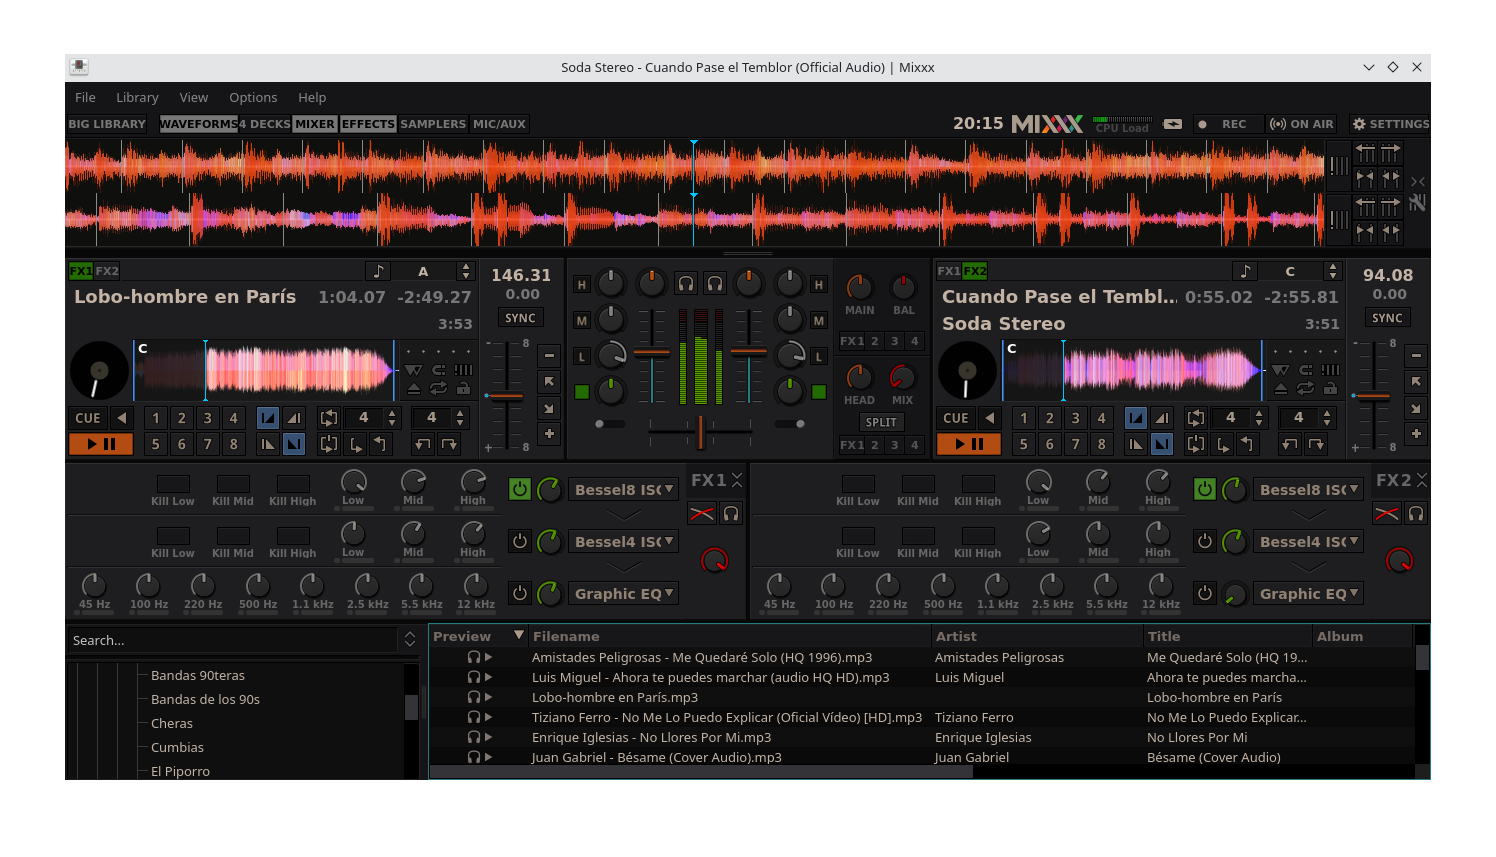Image resolution: width=1496 pixels, height=857 pixels.
Task: Collapse the FX2 effect unit
Action: pyautogui.click(x=1422, y=480)
